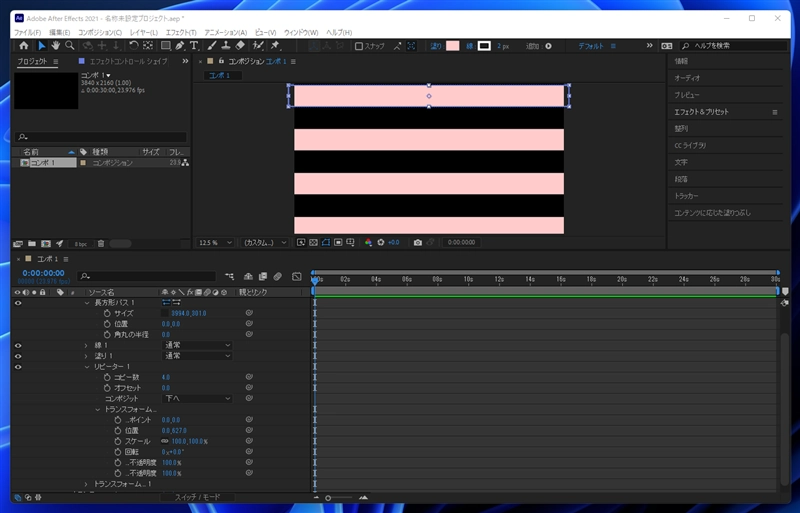The height and width of the screenshot is (513, 800).
Task: Click the camera snapshot icon below the viewer
Action: tap(418, 242)
